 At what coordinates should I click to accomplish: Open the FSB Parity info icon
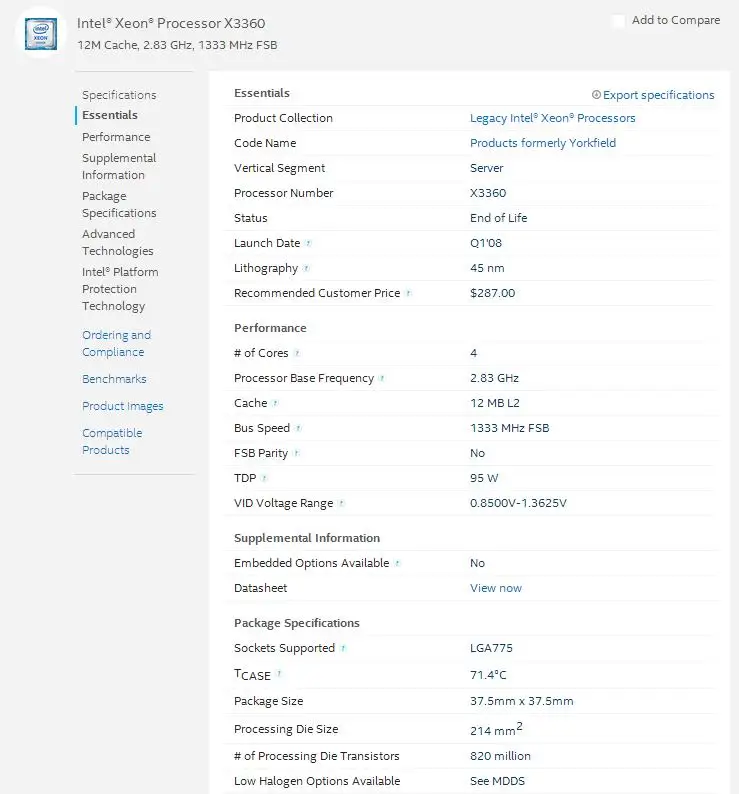point(296,453)
